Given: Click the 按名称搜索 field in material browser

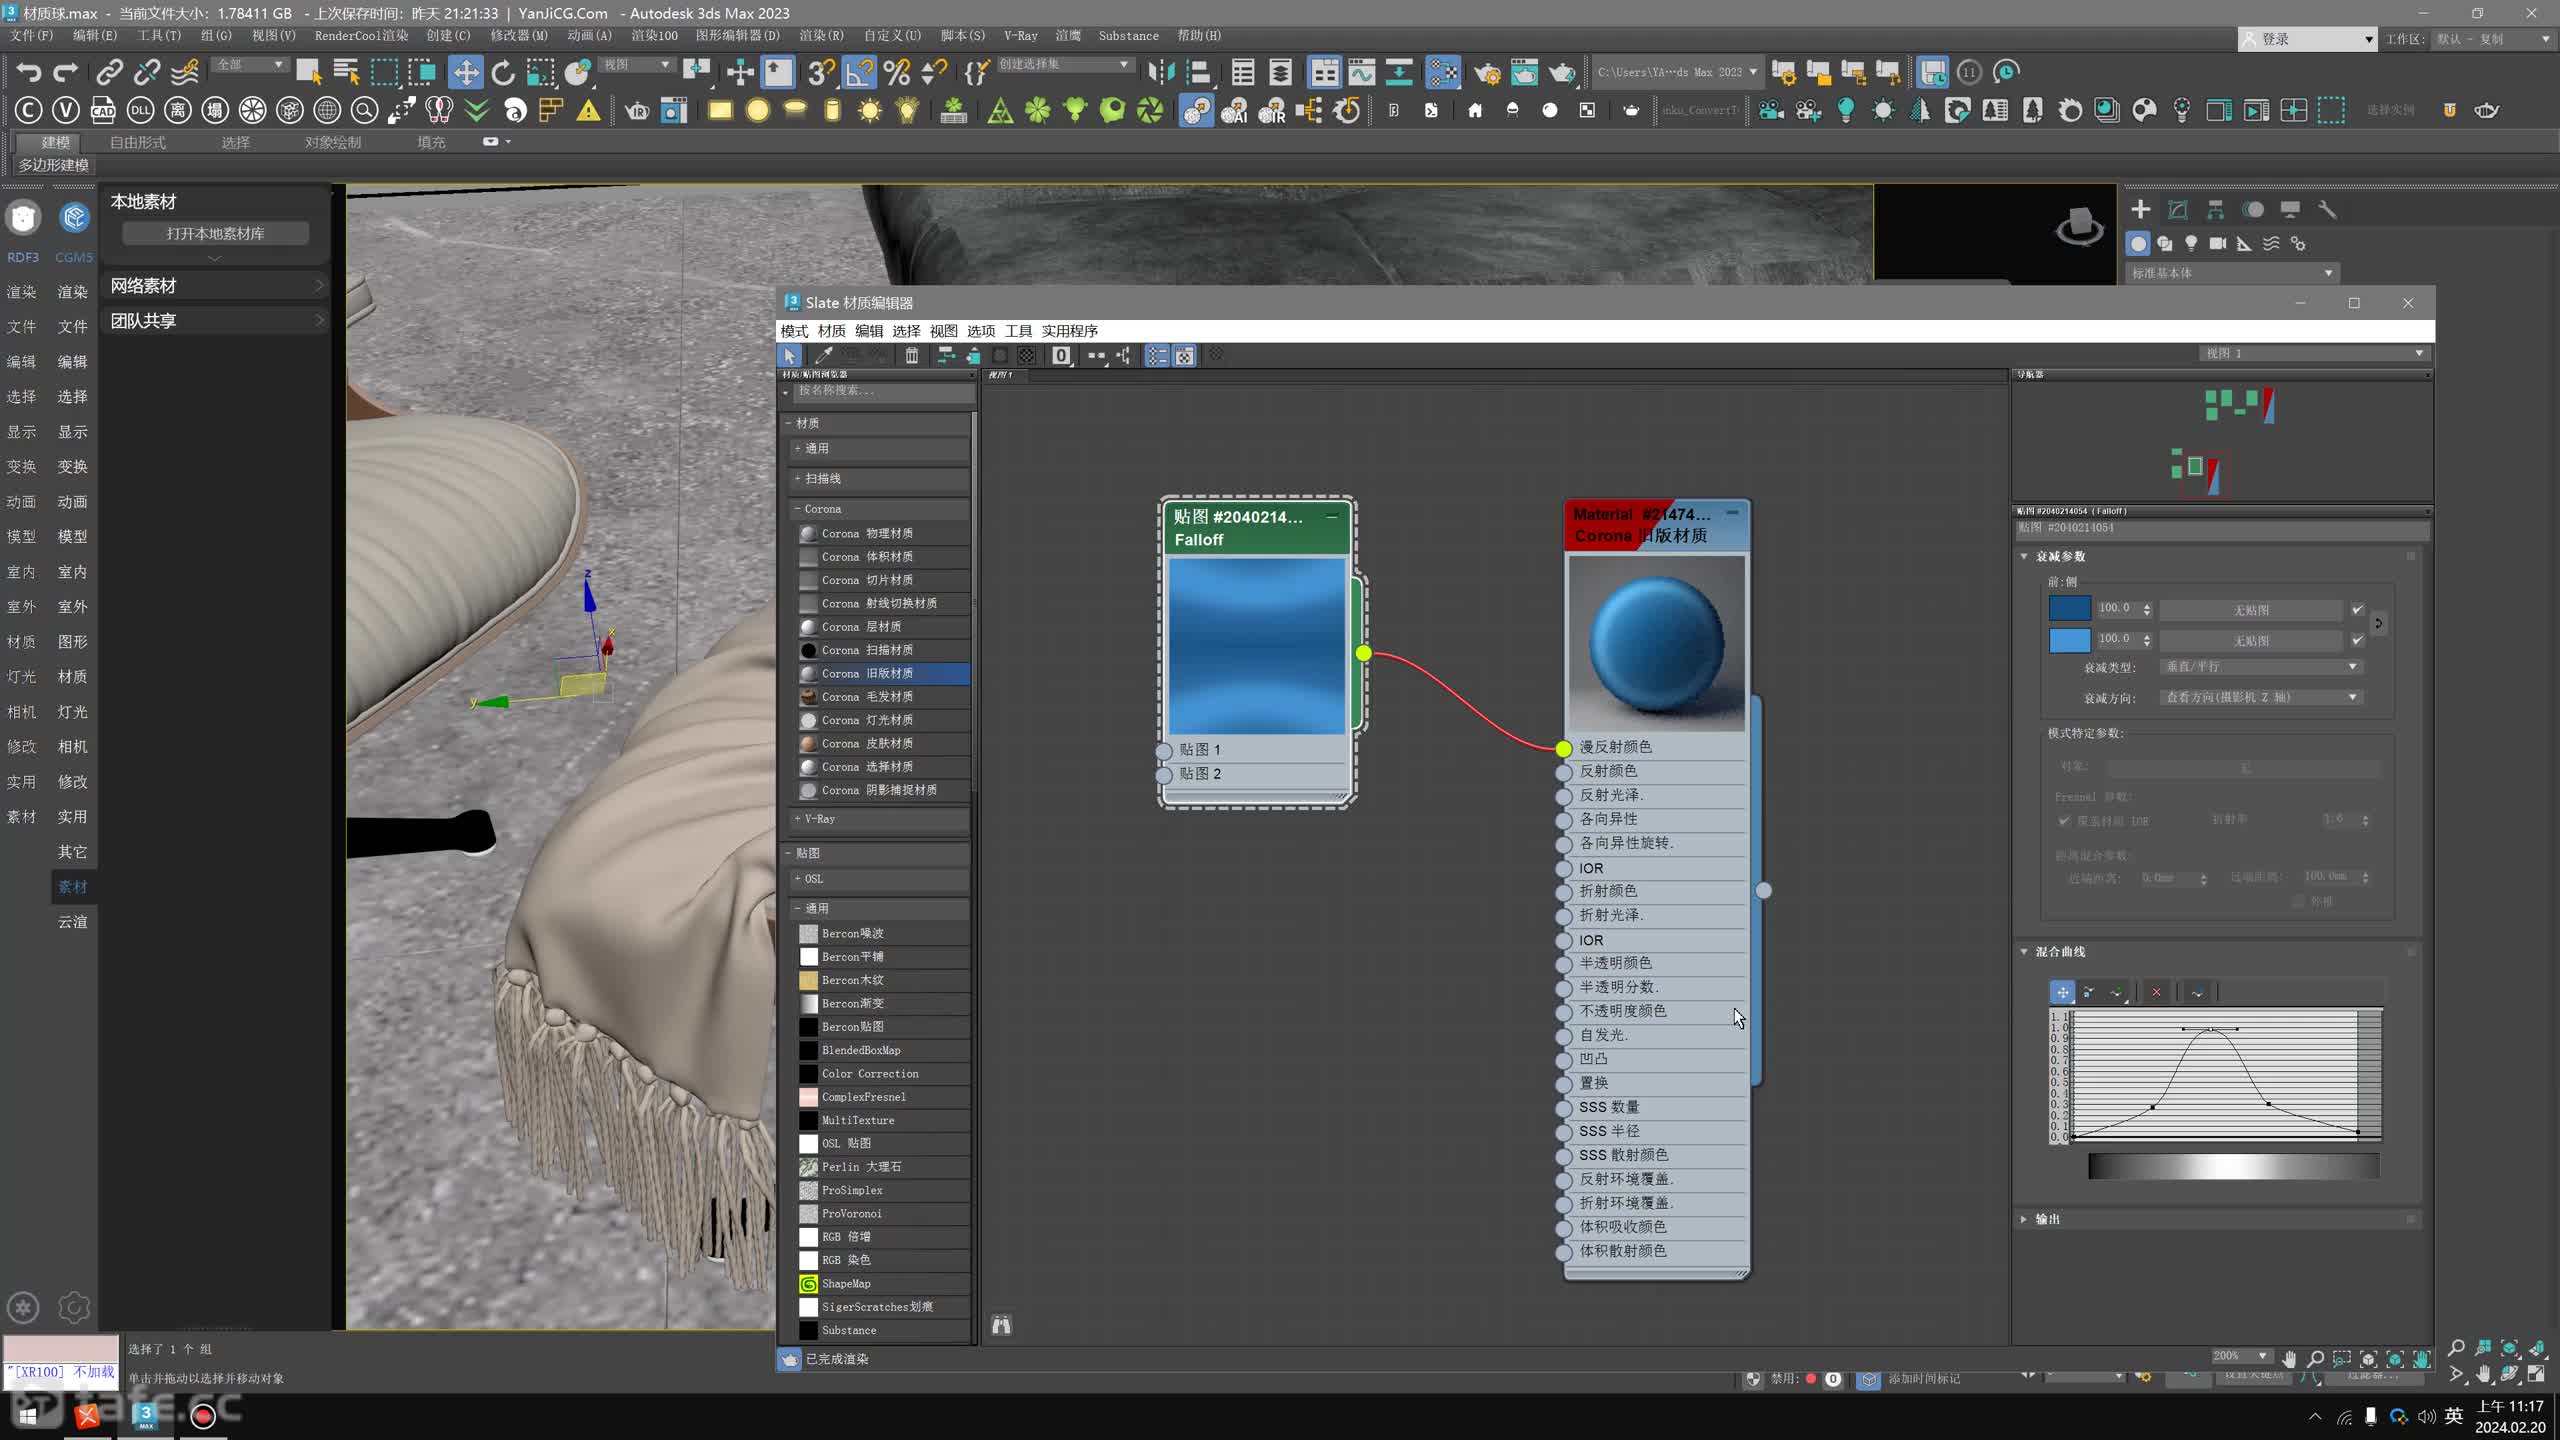Looking at the screenshot, I should tap(883, 391).
